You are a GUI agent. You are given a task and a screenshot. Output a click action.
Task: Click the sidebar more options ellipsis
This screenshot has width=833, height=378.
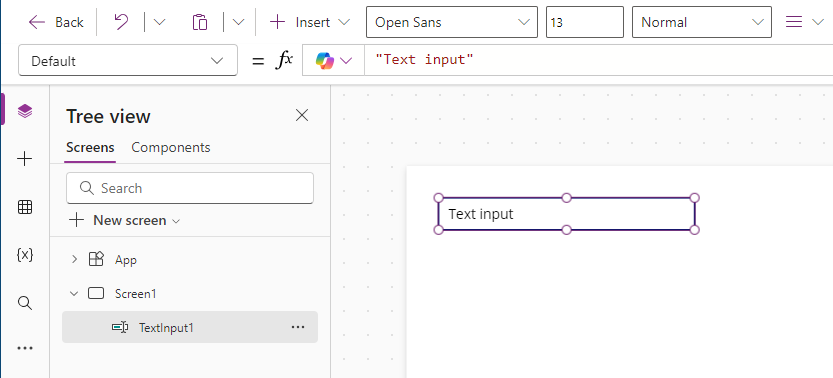click(x=25, y=348)
